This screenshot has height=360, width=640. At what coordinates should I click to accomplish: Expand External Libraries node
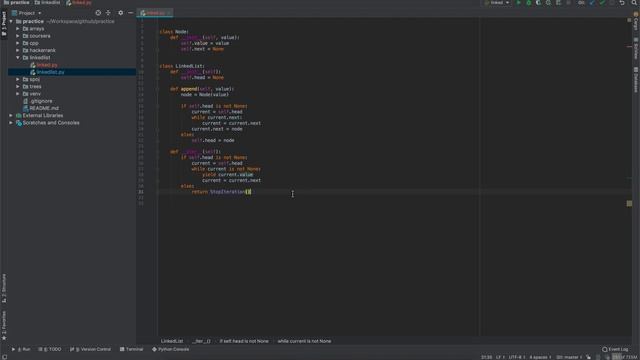coord(11,116)
